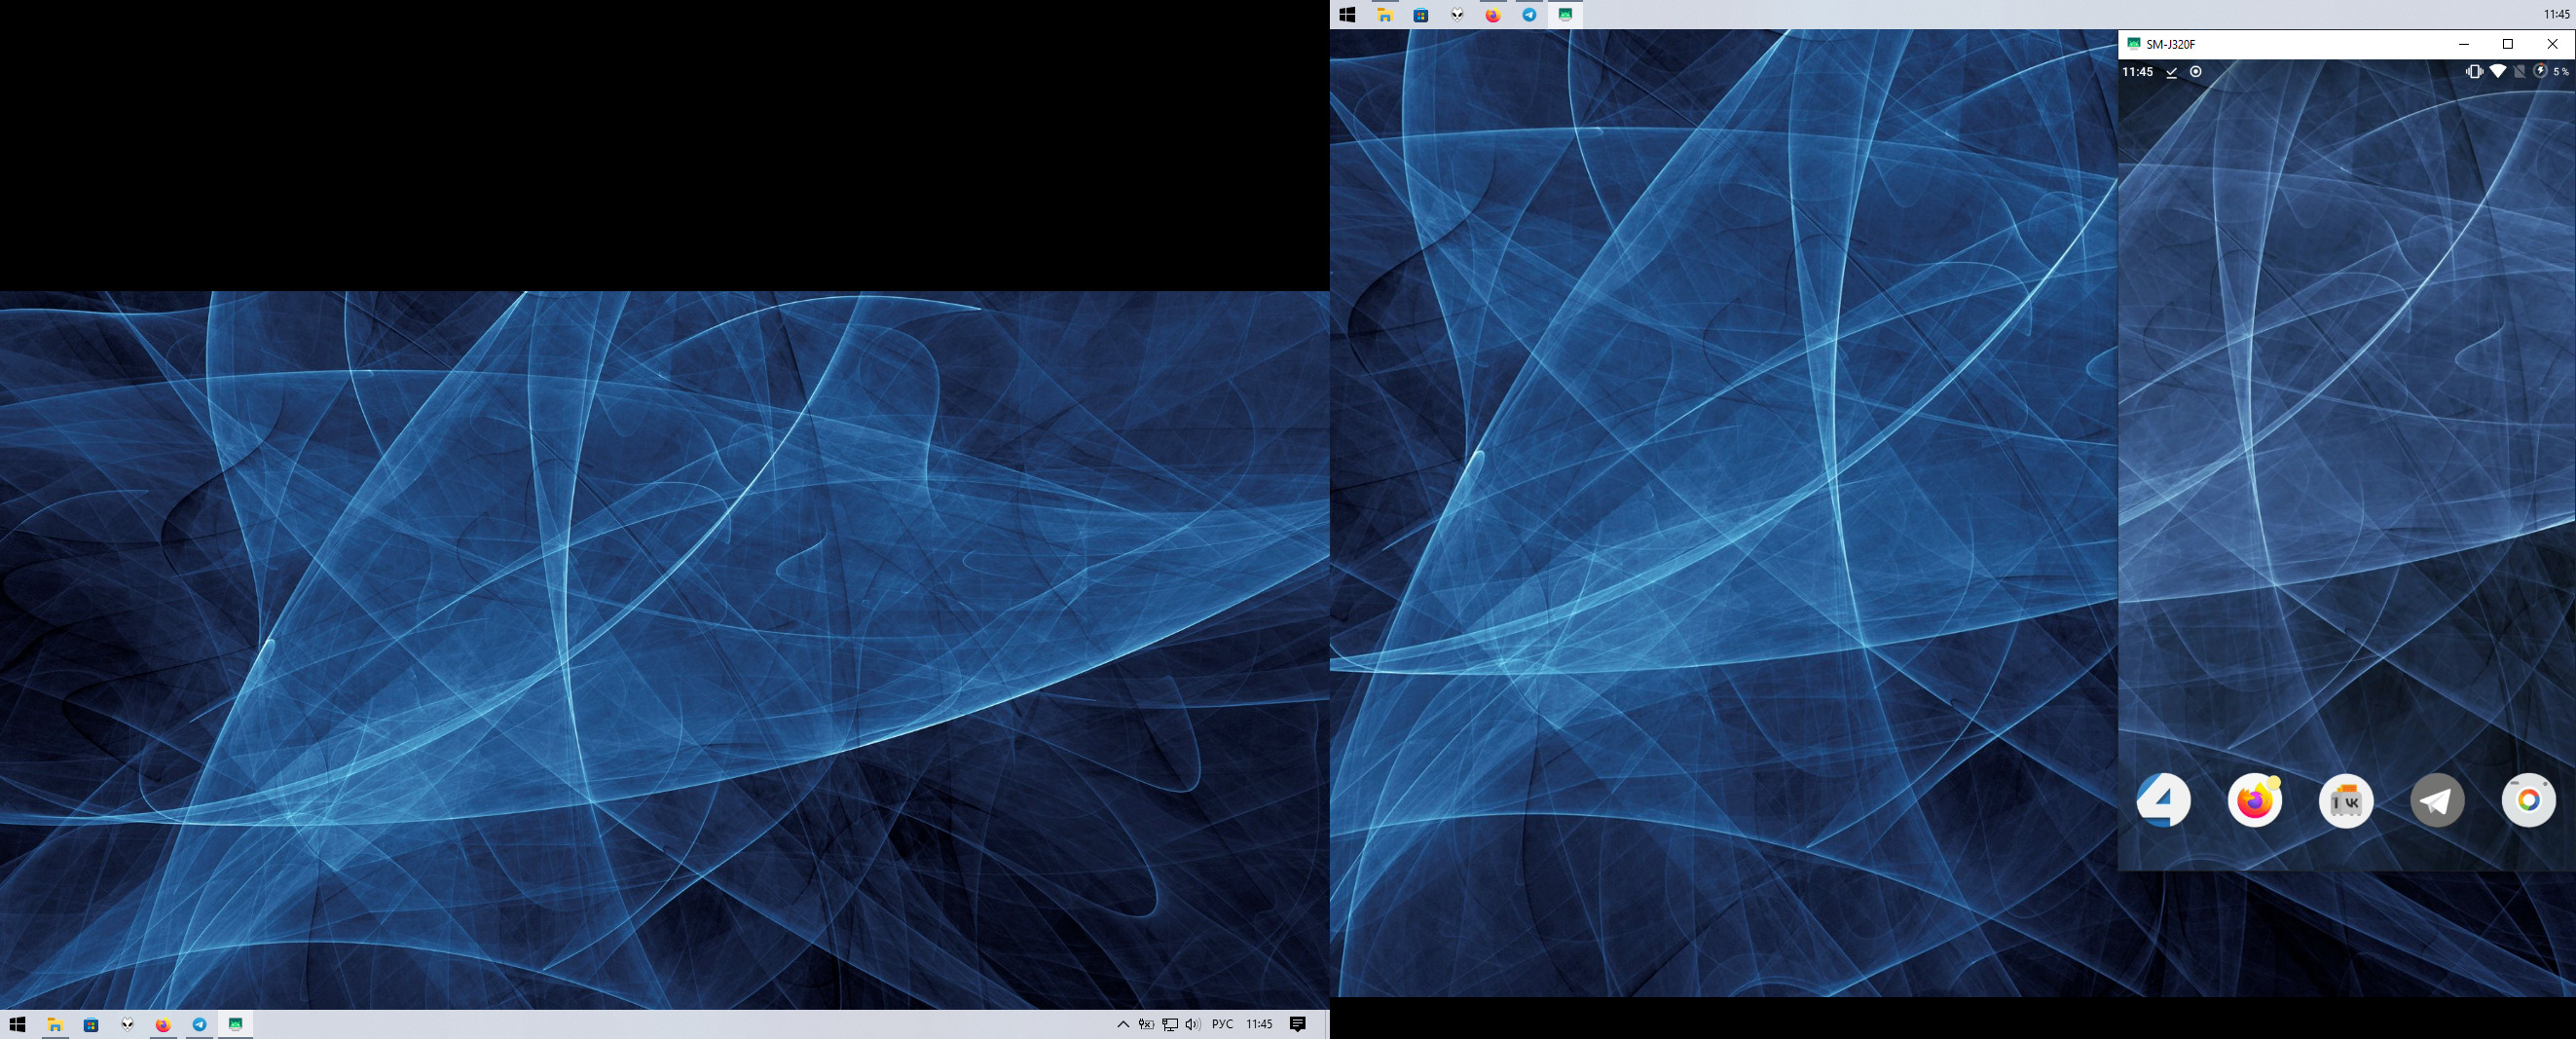
Task: Open Telegram from the phone dock
Action: [x=2437, y=800]
